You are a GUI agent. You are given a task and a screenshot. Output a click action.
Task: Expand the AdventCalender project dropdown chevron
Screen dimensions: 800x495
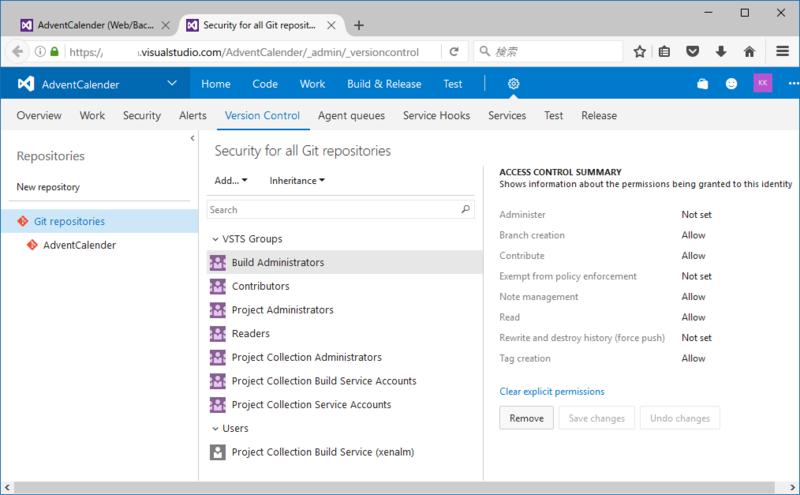(172, 83)
